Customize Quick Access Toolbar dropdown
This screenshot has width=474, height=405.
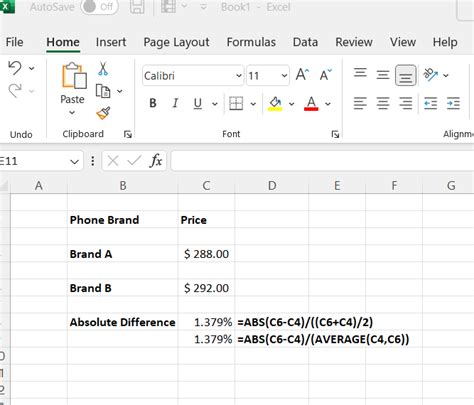[203, 7]
